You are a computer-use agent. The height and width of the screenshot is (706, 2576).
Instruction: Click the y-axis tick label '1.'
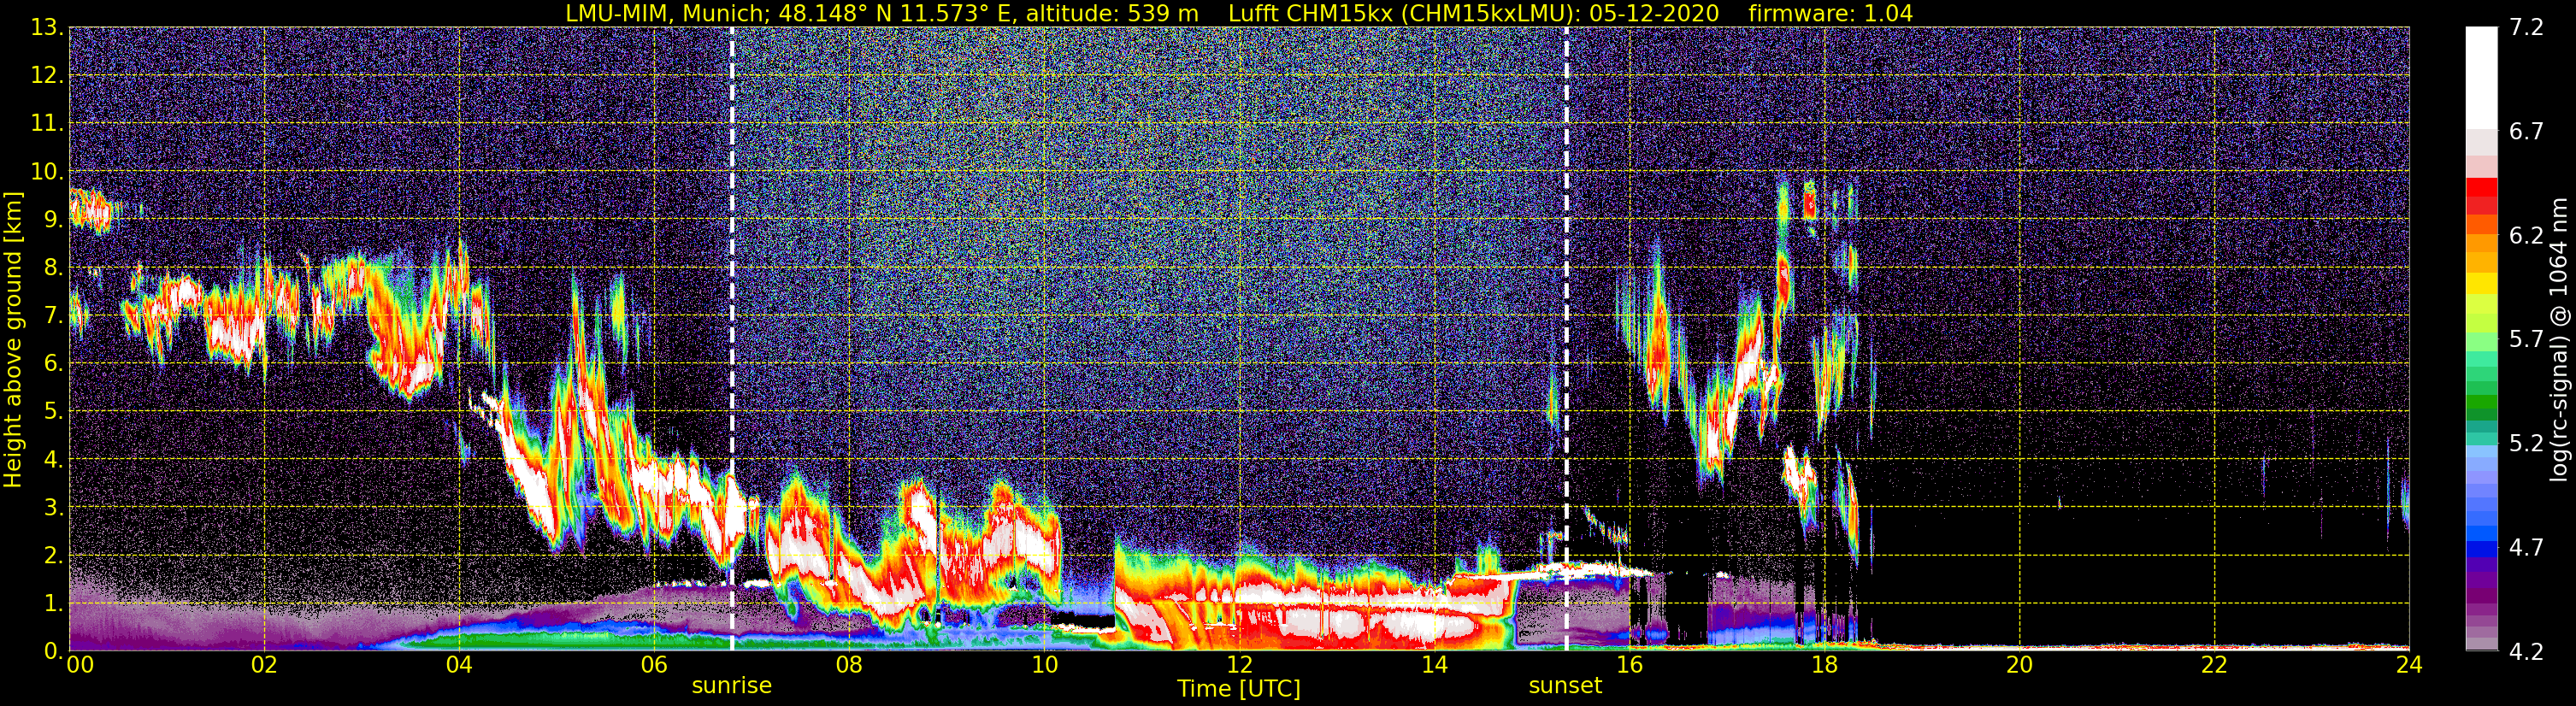(53, 603)
